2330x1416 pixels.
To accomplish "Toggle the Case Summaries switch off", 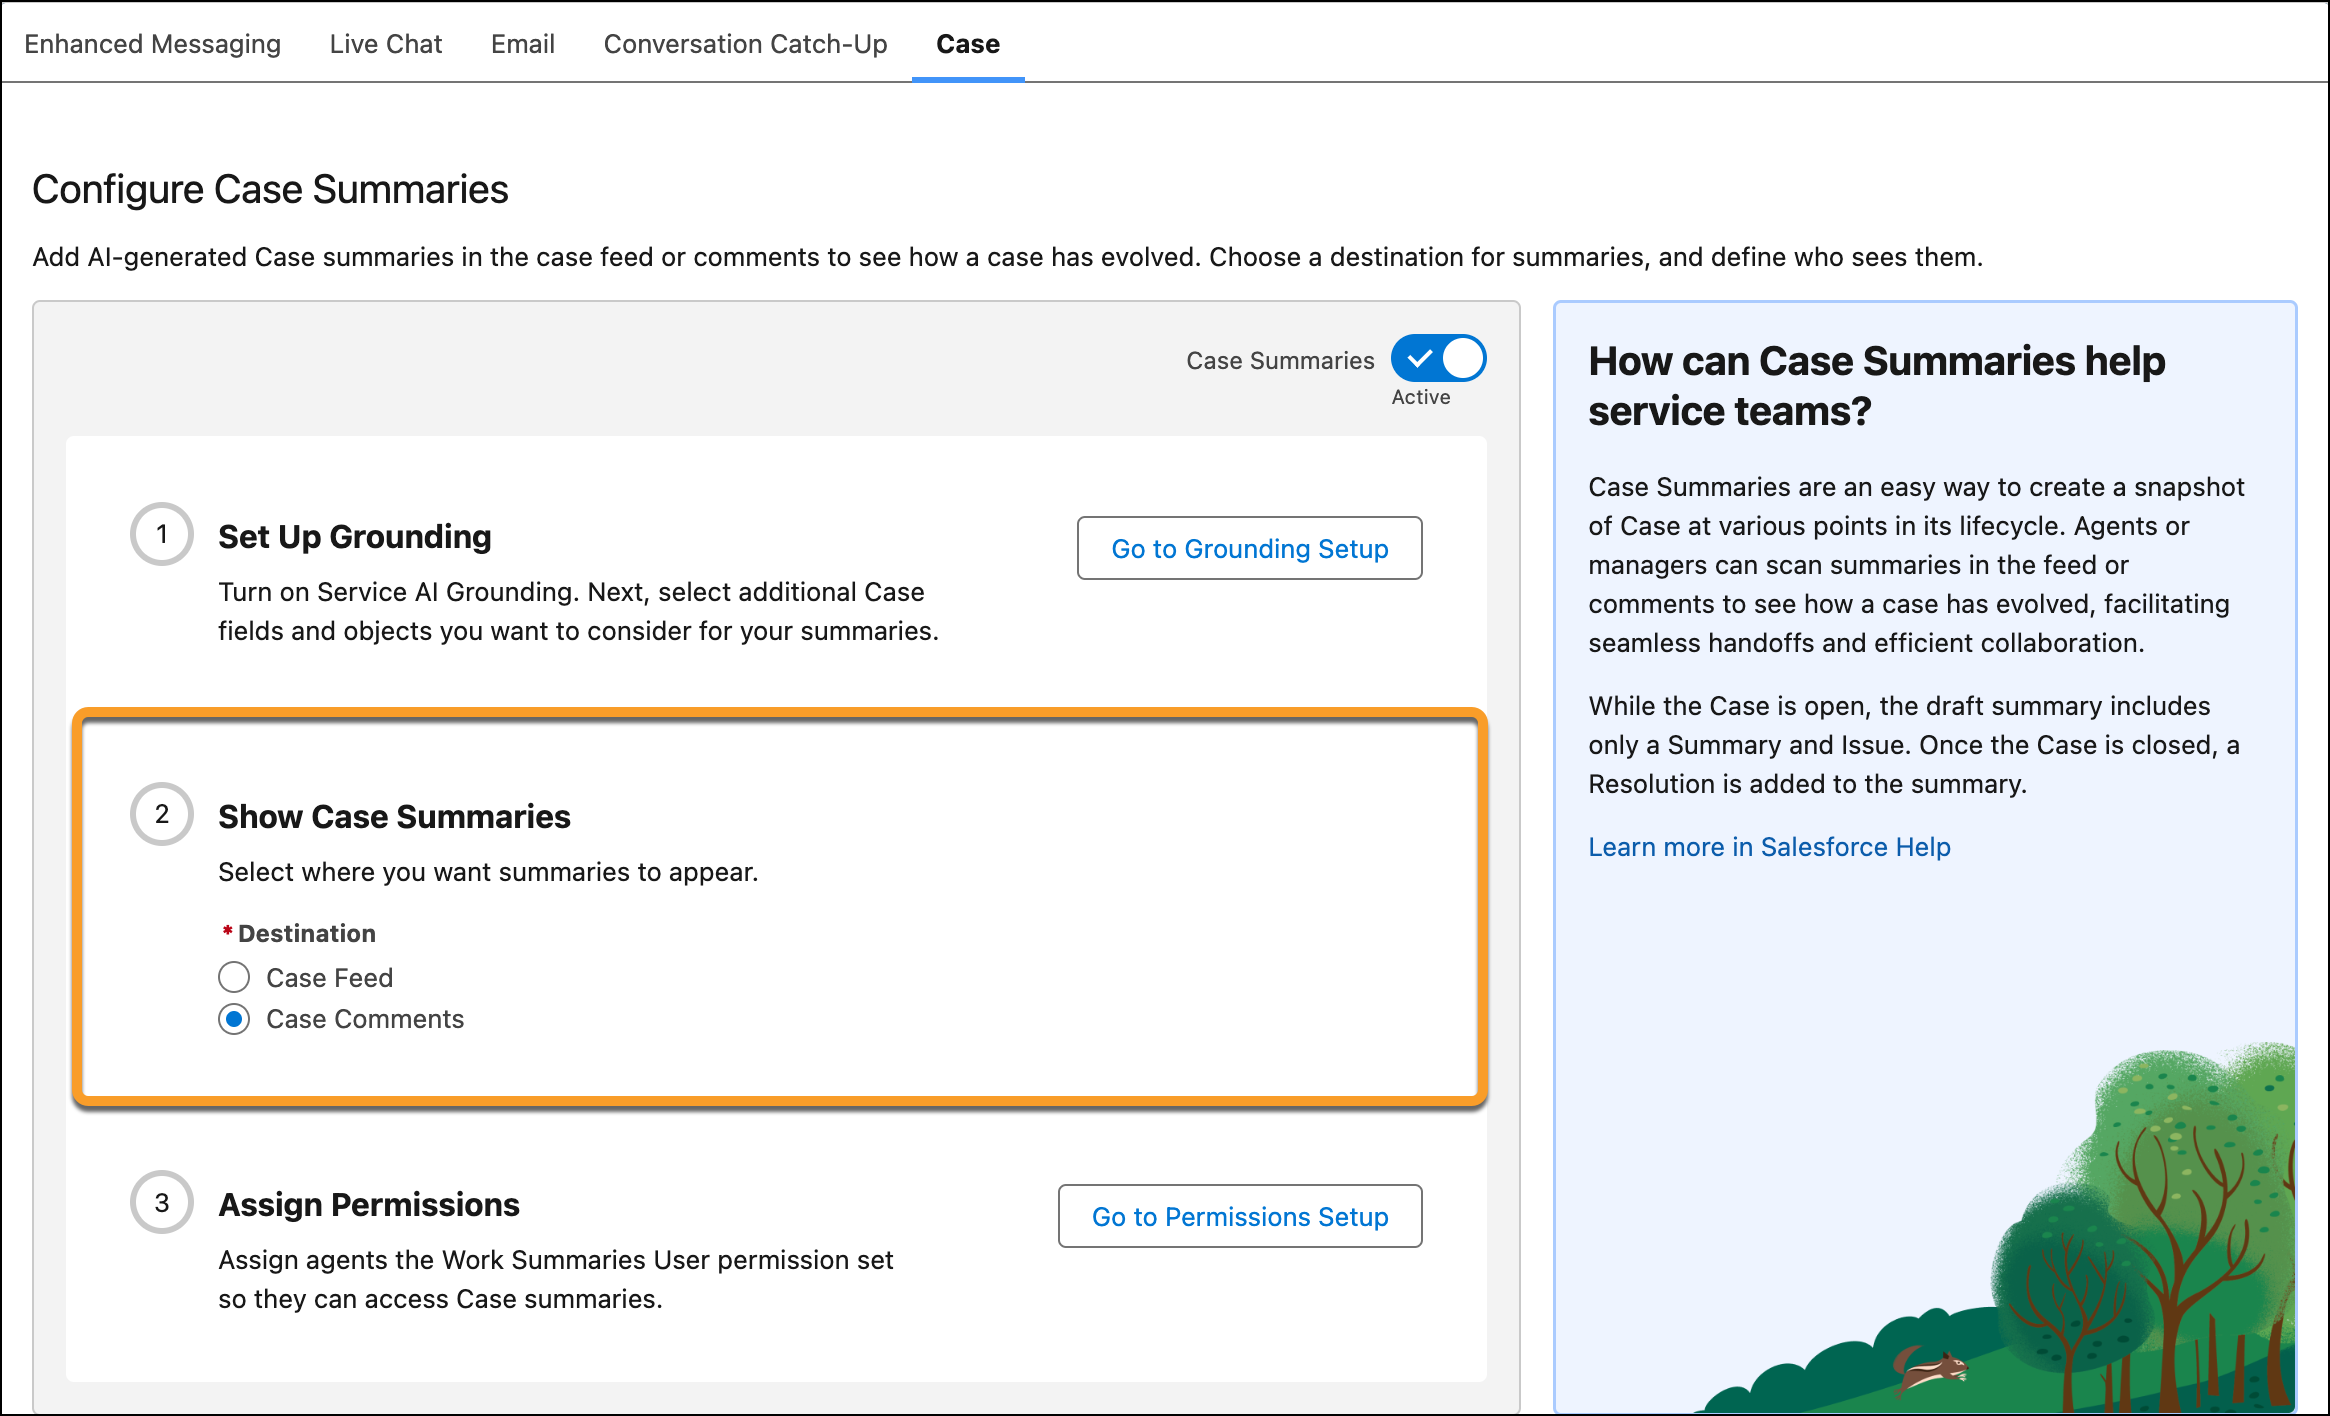I will pyautogui.click(x=1438, y=358).
